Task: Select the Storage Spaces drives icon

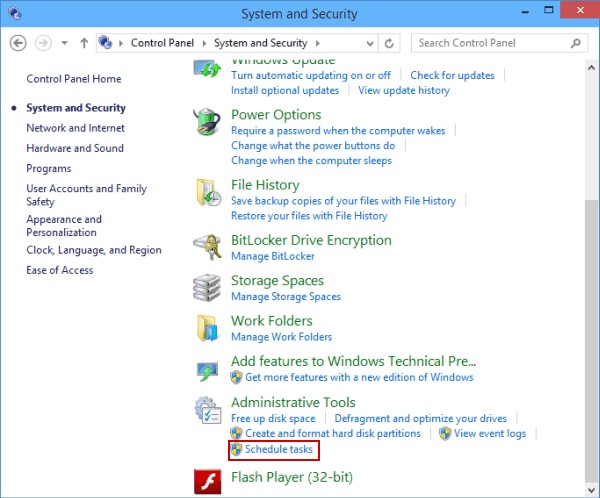Action: coord(208,288)
